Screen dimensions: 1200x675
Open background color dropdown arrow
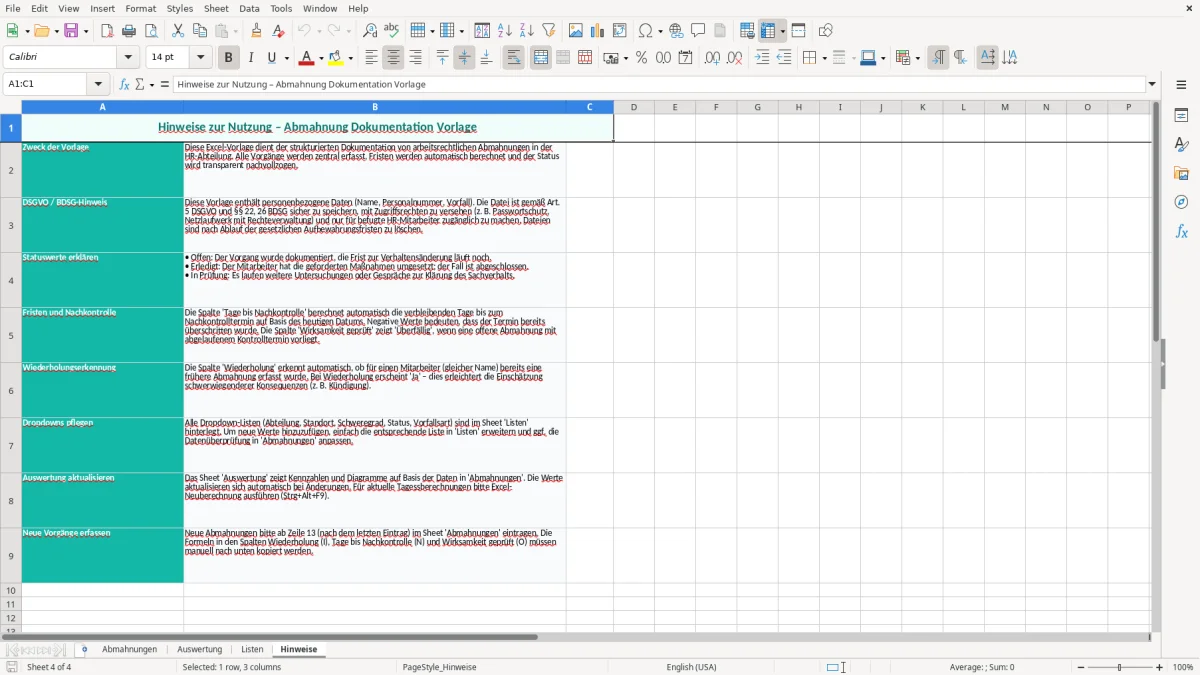351,58
